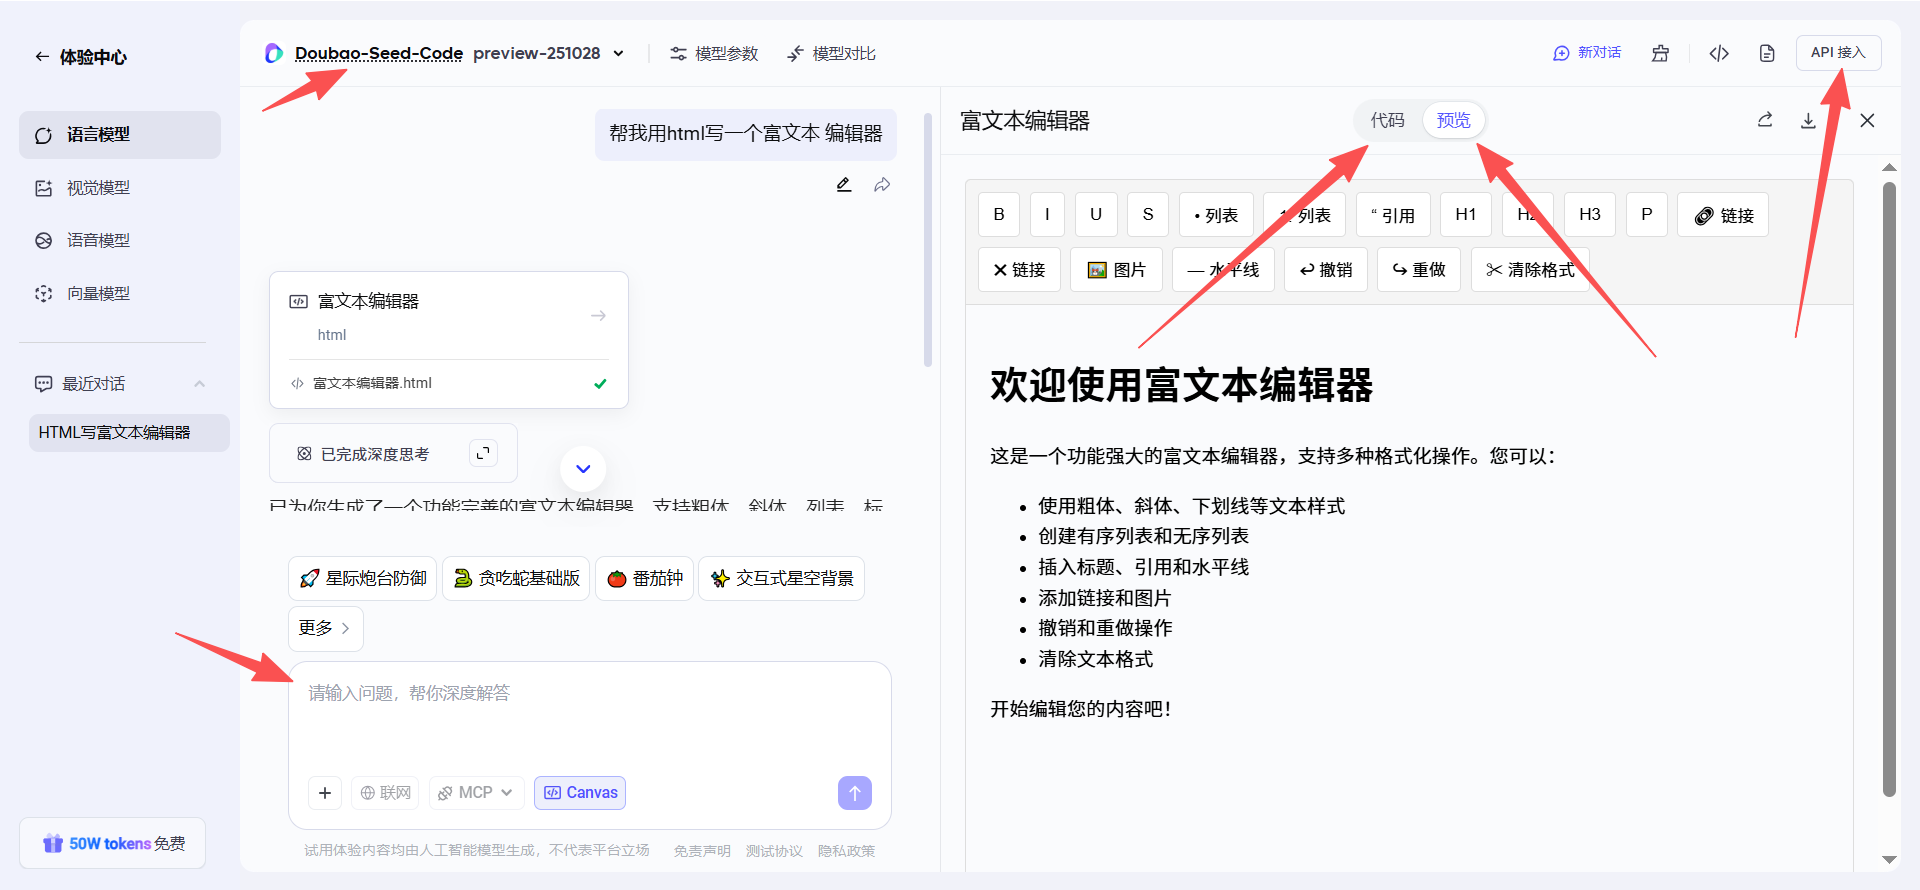Screen dimensions: 1920x890
Task: Remove link with the ✕ 链接 button
Action: click(x=1020, y=270)
